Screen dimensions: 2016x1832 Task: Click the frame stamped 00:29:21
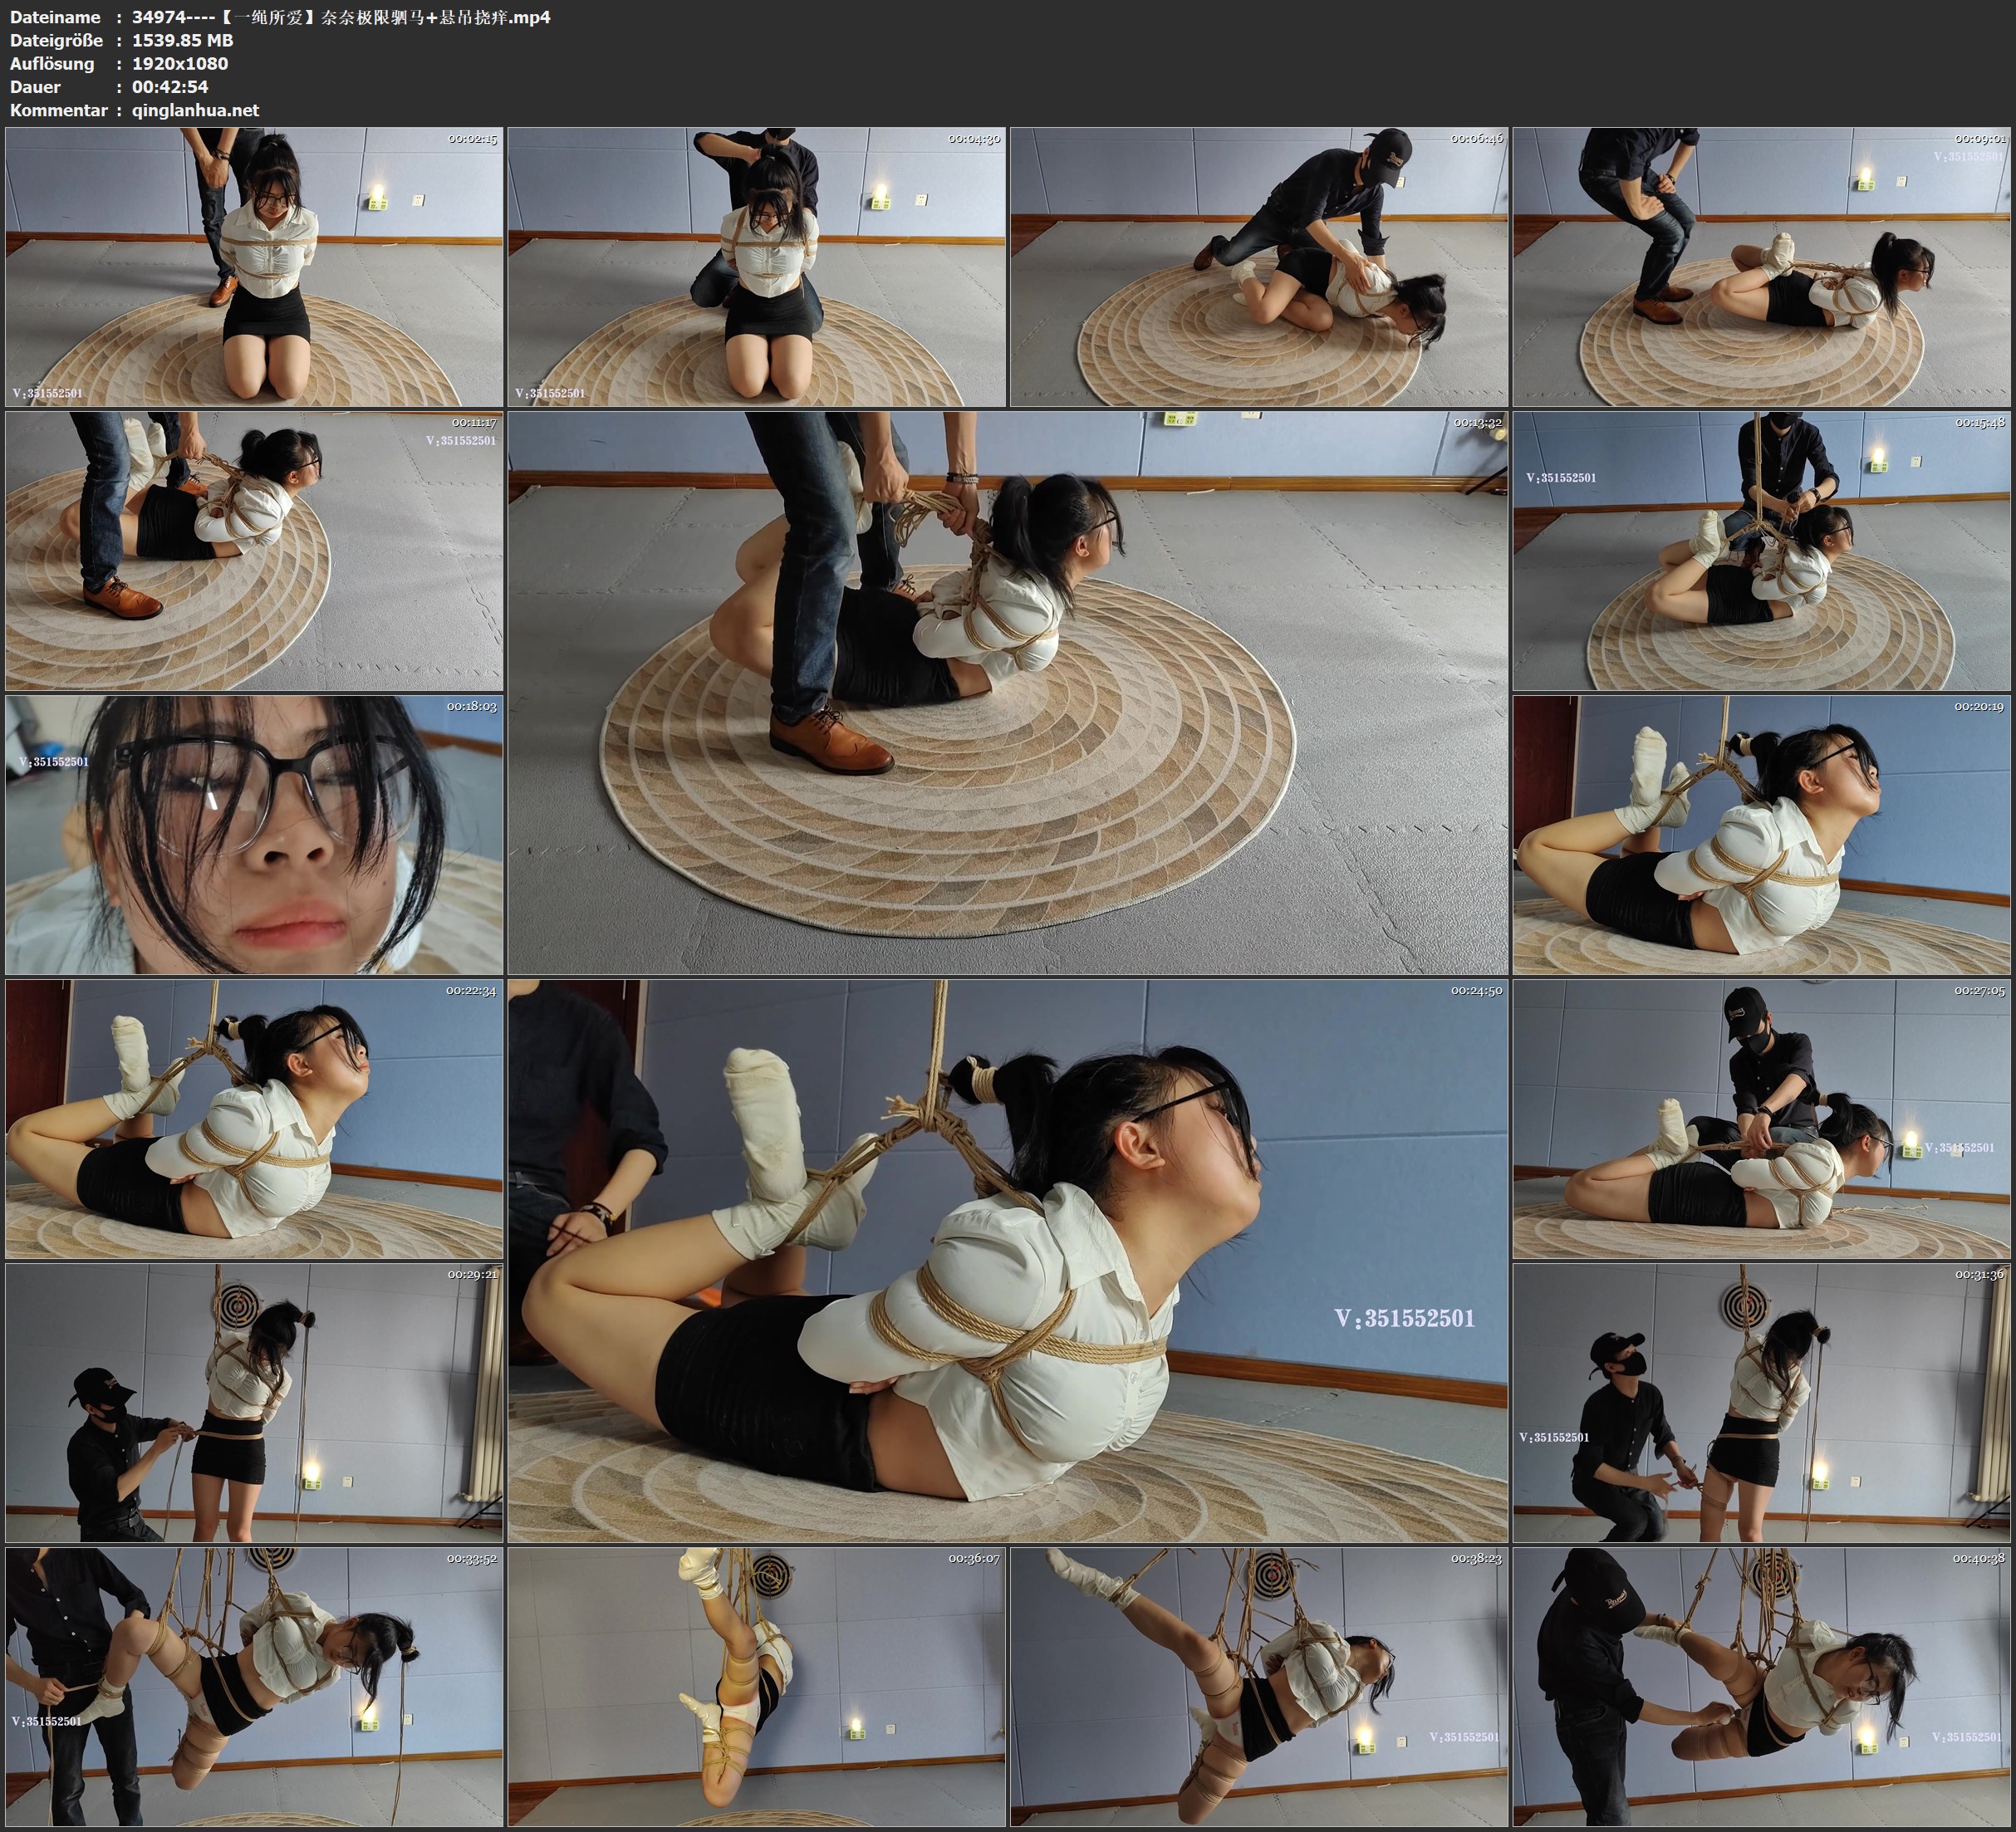(254, 1402)
